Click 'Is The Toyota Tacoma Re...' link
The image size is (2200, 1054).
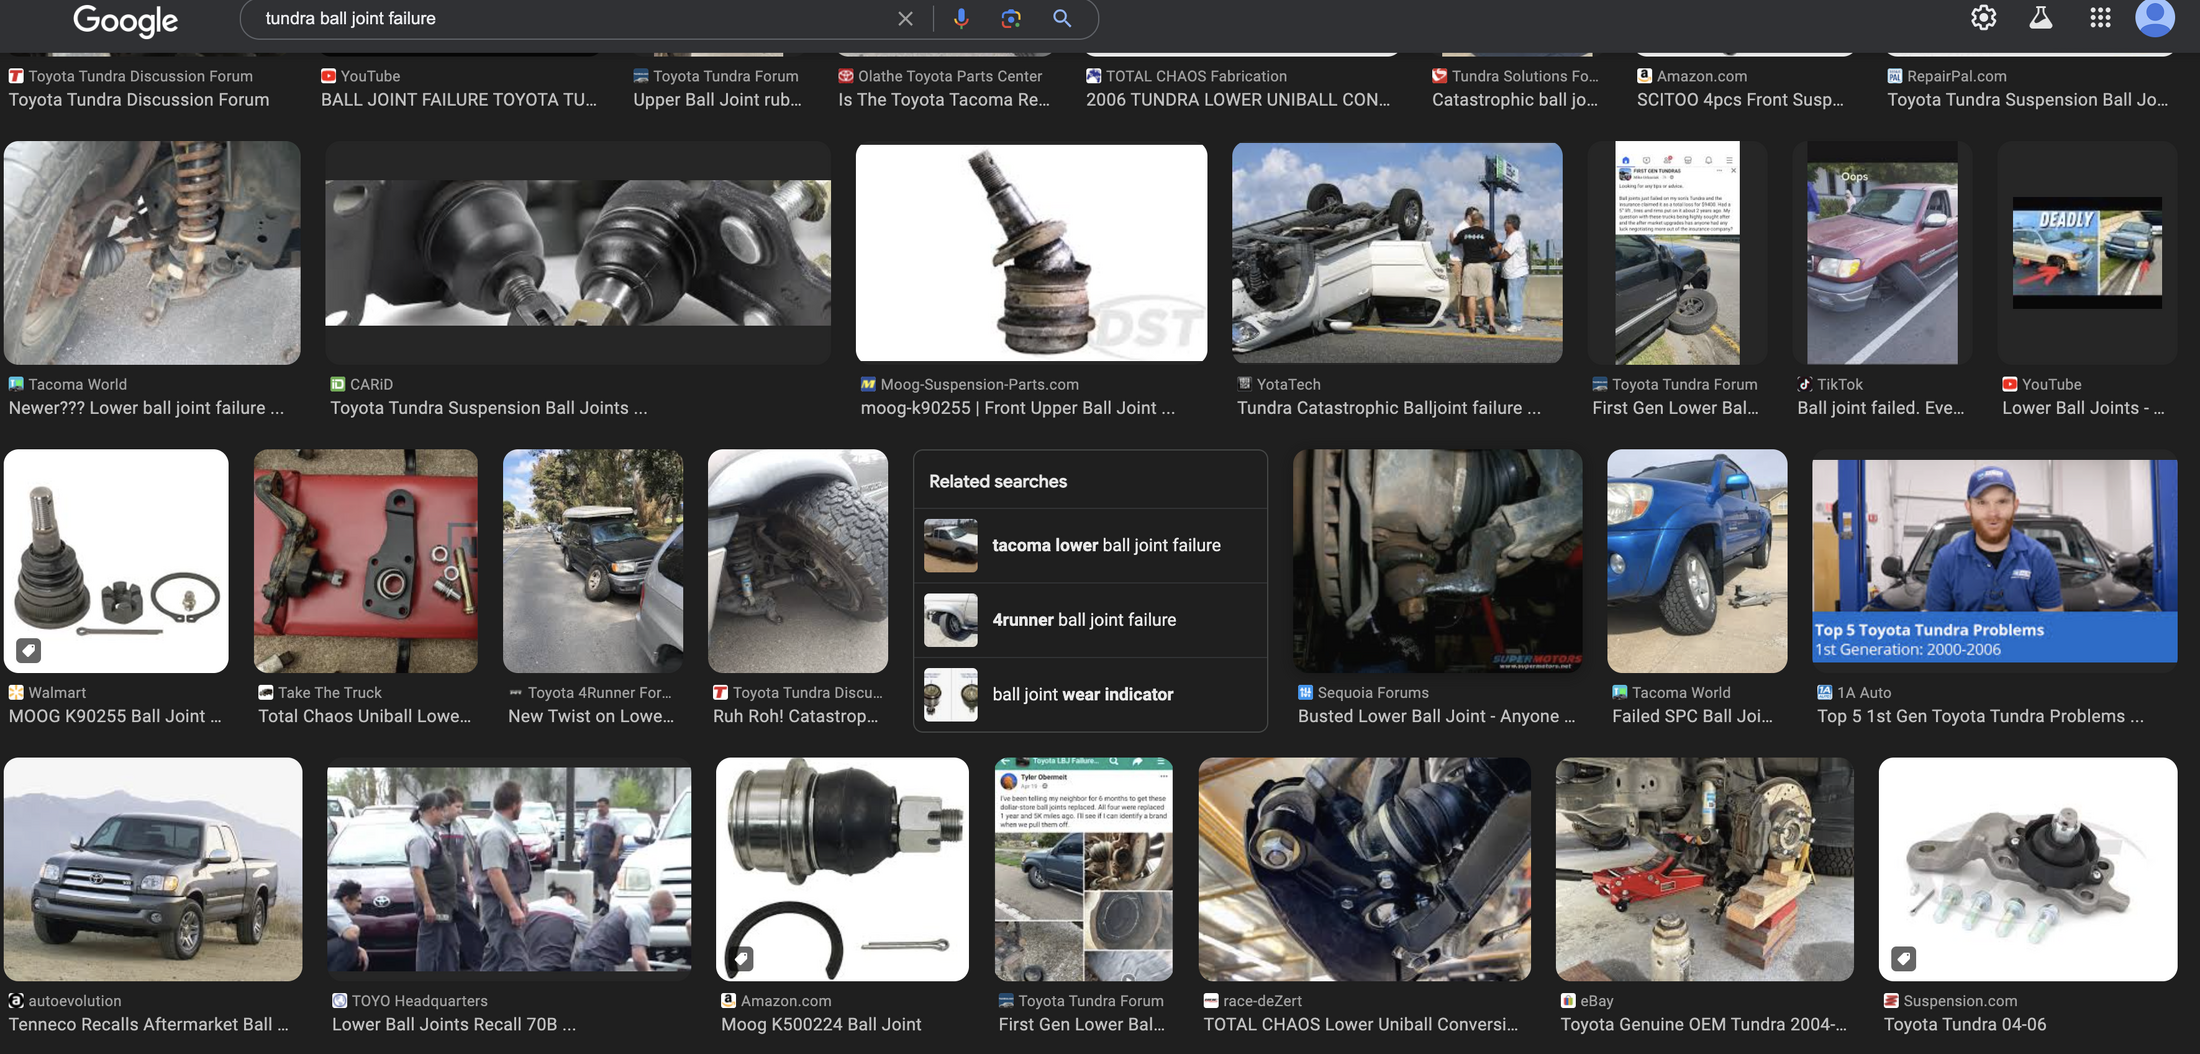944,100
